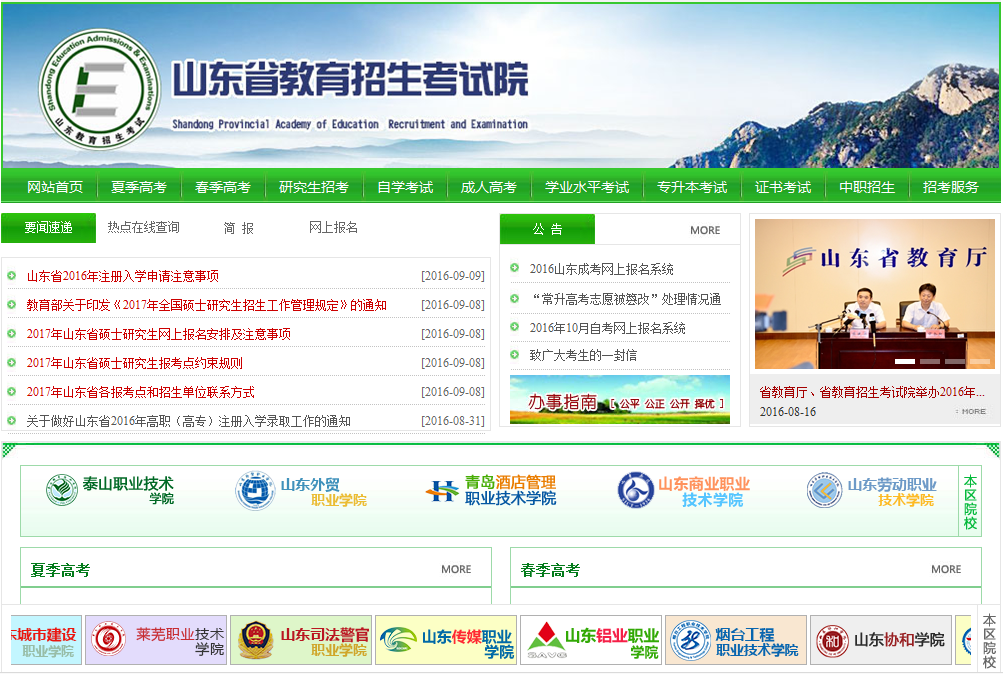This screenshot has height=674, width=1003.
Task: Select the 公告 tab header
Action: tap(548, 229)
